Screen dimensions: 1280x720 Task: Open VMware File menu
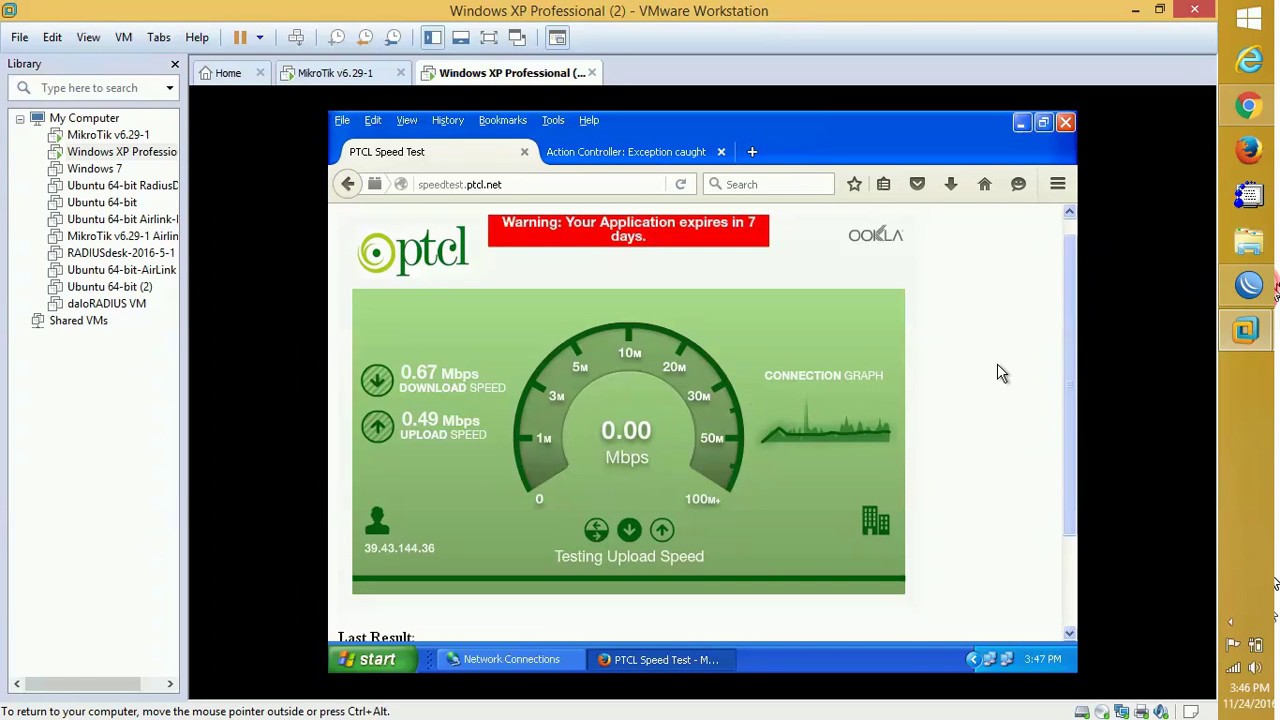click(x=20, y=37)
